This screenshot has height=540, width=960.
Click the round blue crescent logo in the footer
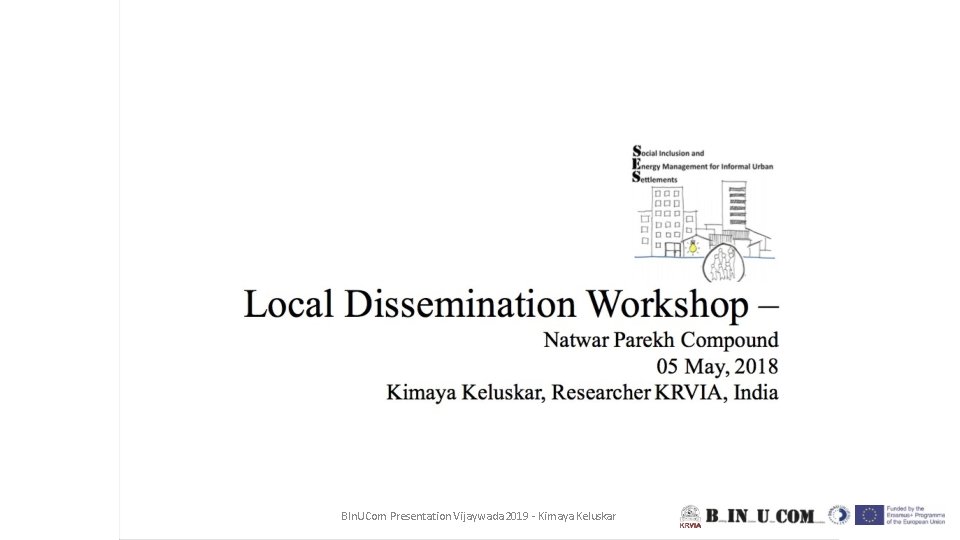839,515
